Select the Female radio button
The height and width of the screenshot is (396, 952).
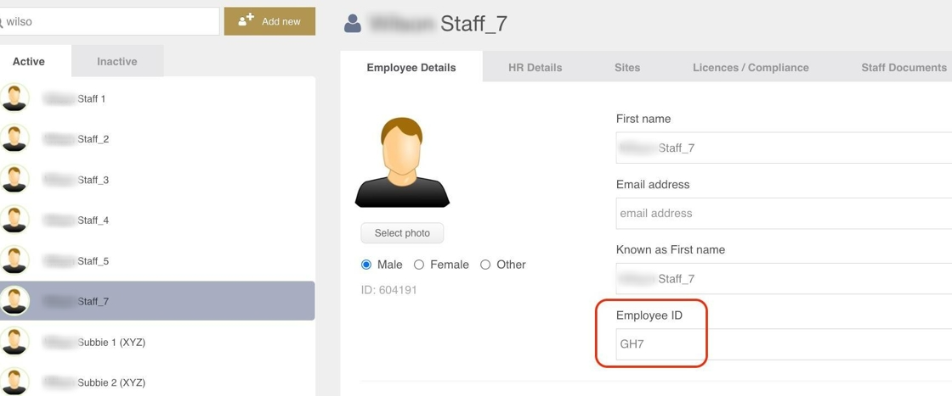419,265
